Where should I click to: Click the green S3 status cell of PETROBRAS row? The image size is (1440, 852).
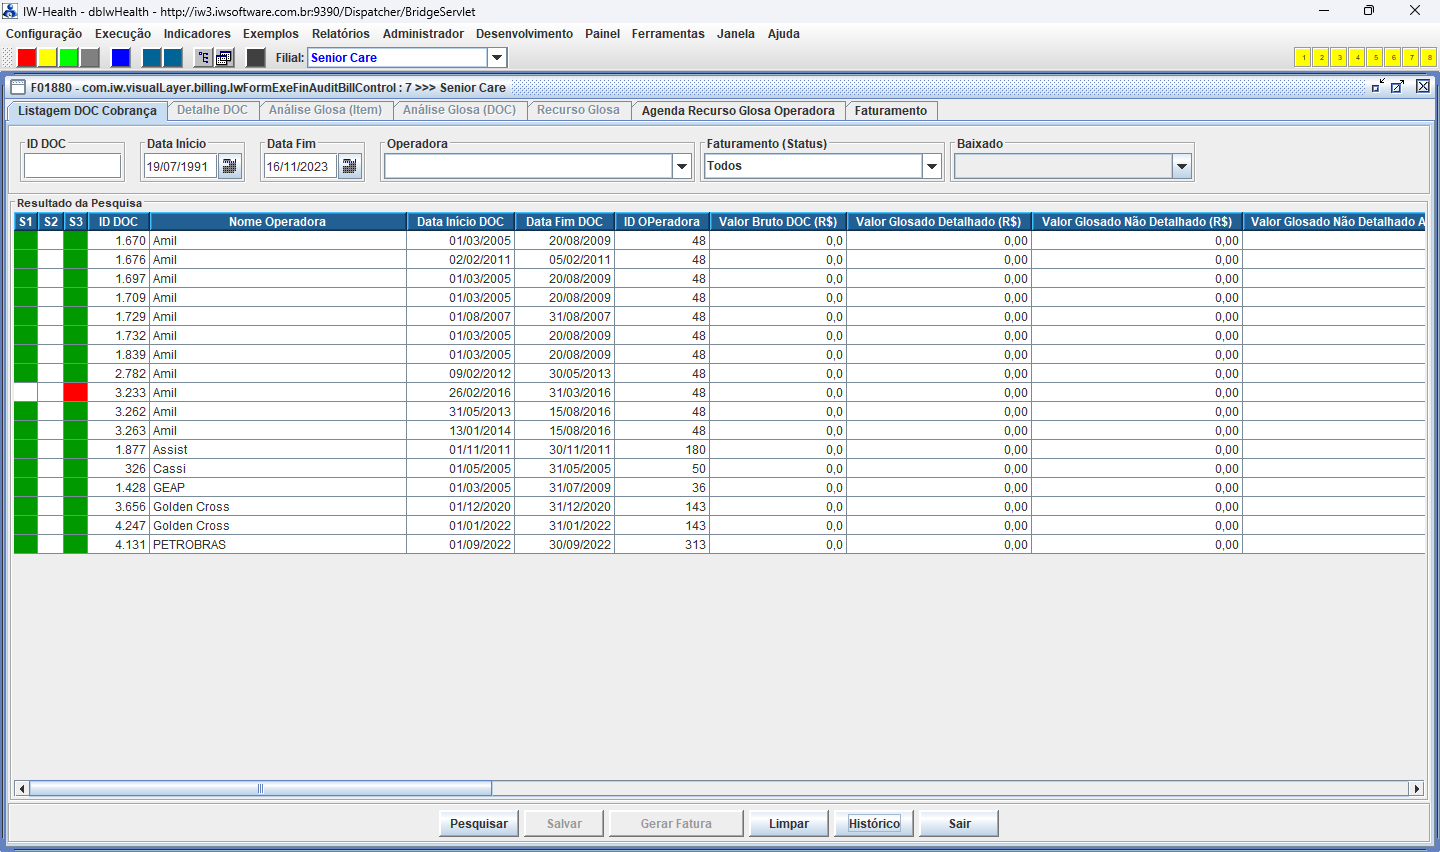pyautogui.click(x=75, y=545)
